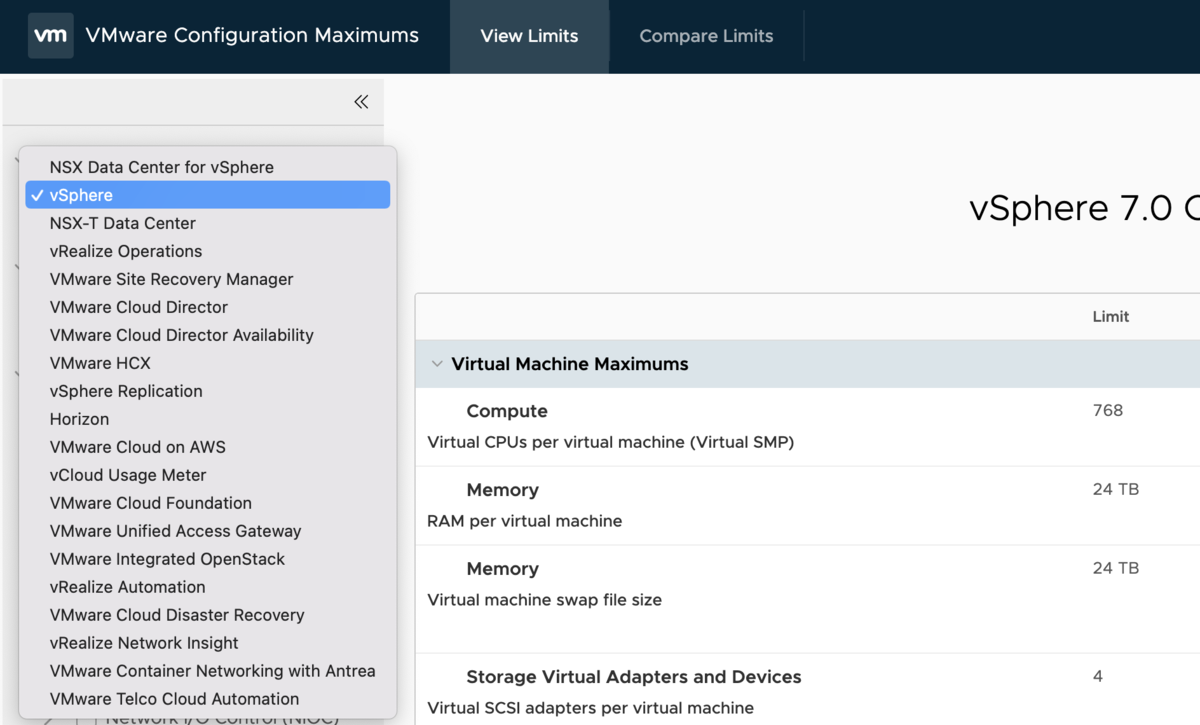Click the VMware vm logo icon
The image size is (1200, 725).
pos(50,36)
